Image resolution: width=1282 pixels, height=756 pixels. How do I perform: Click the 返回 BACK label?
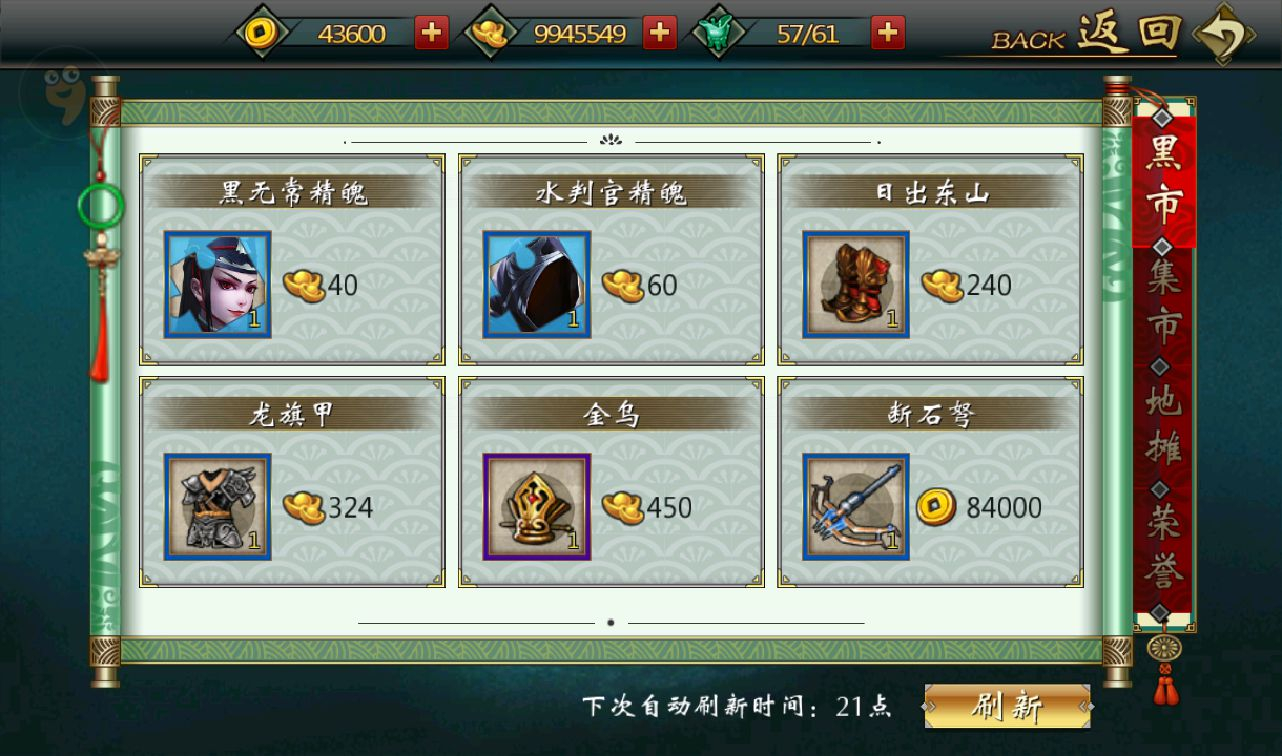click(x=1086, y=35)
